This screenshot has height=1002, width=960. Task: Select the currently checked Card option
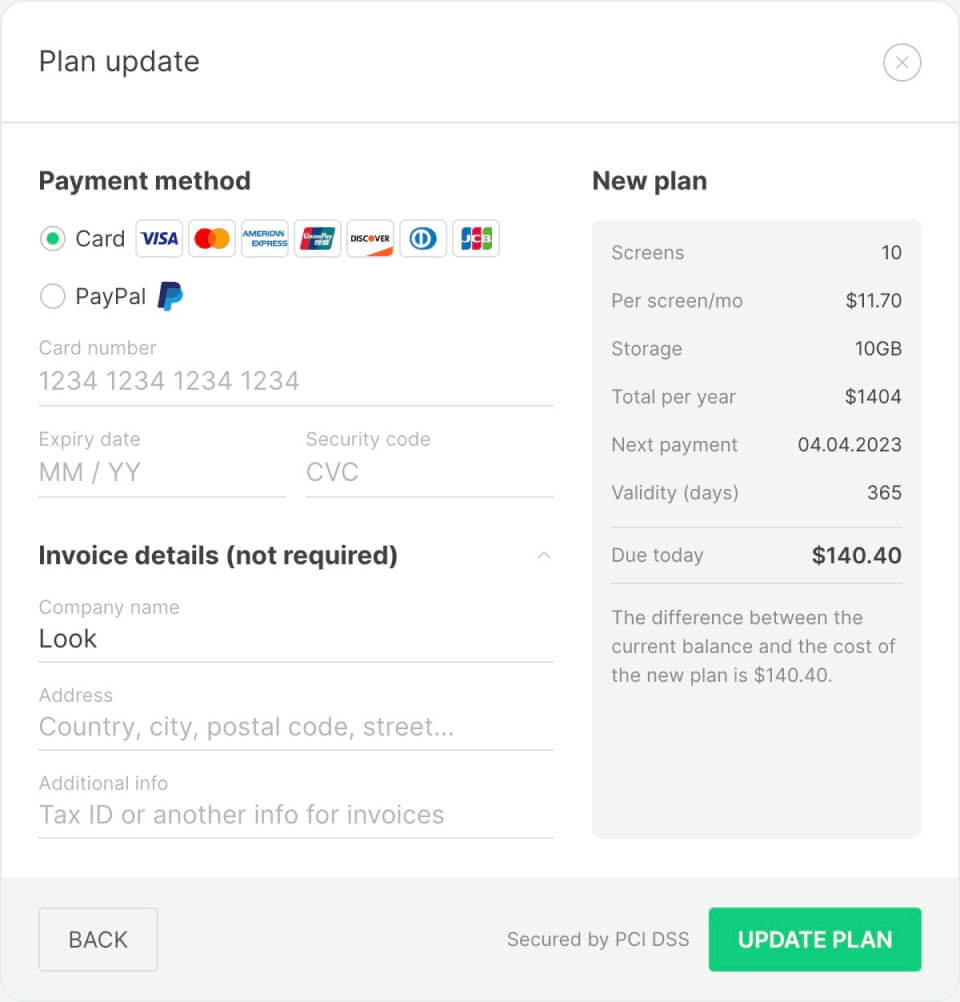pos(51,238)
